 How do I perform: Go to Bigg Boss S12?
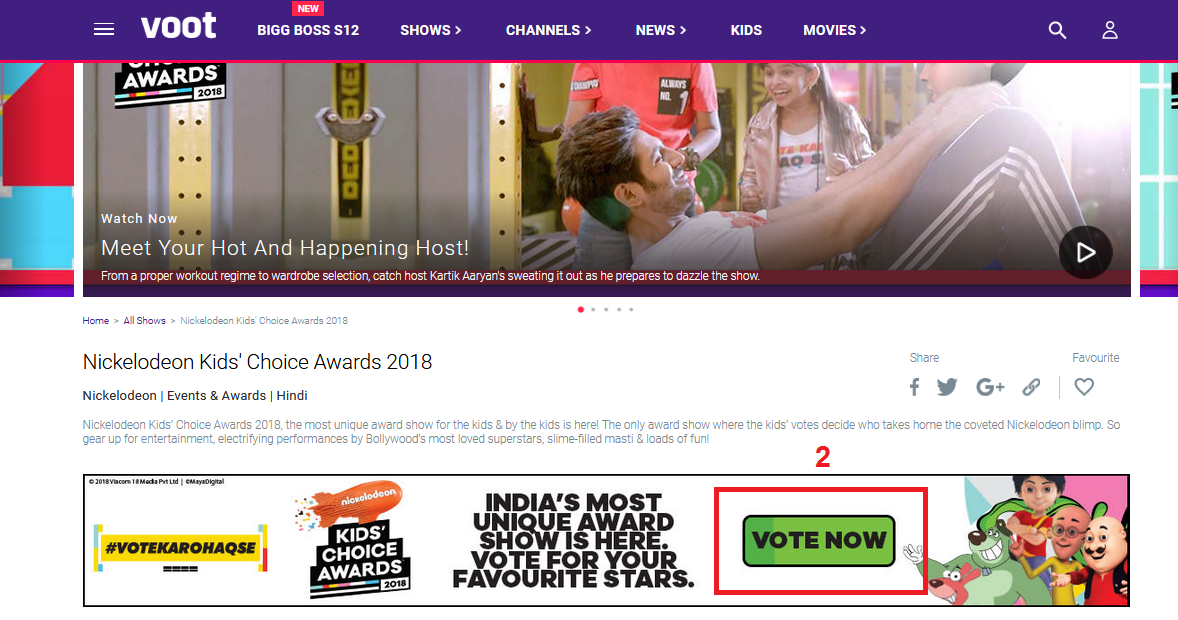(308, 30)
